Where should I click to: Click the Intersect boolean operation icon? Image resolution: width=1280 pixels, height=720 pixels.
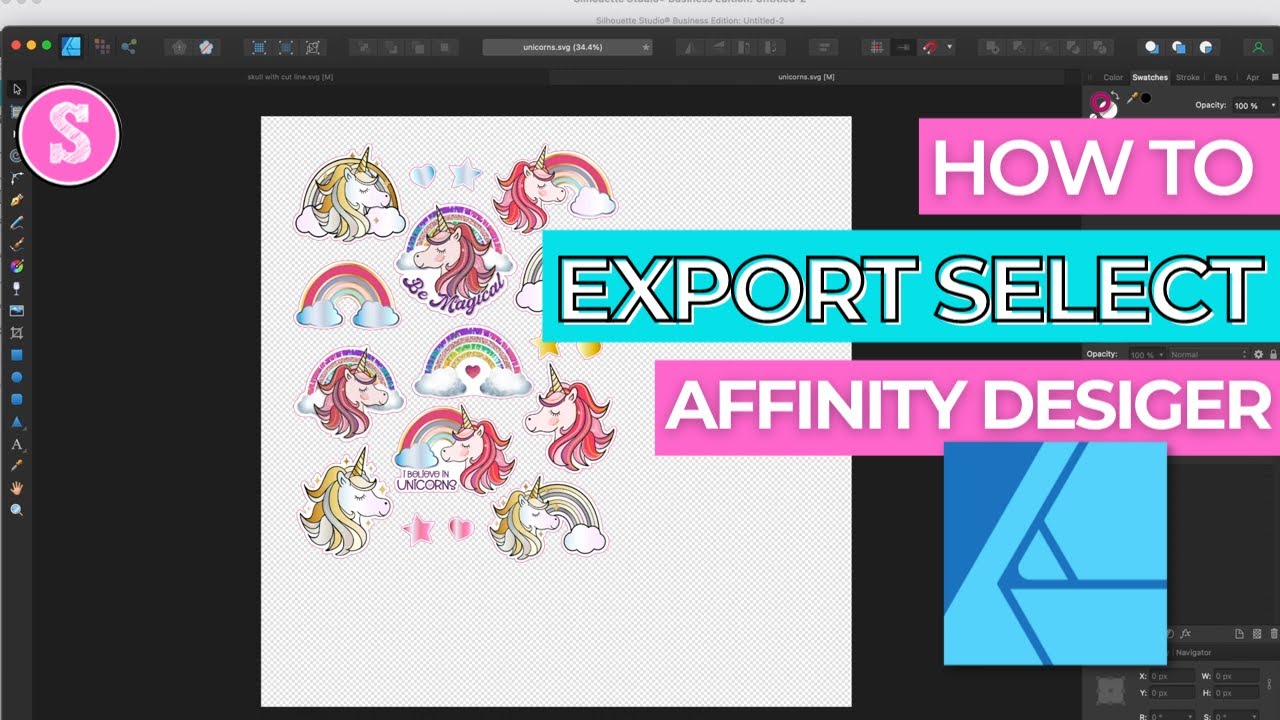coord(1046,47)
